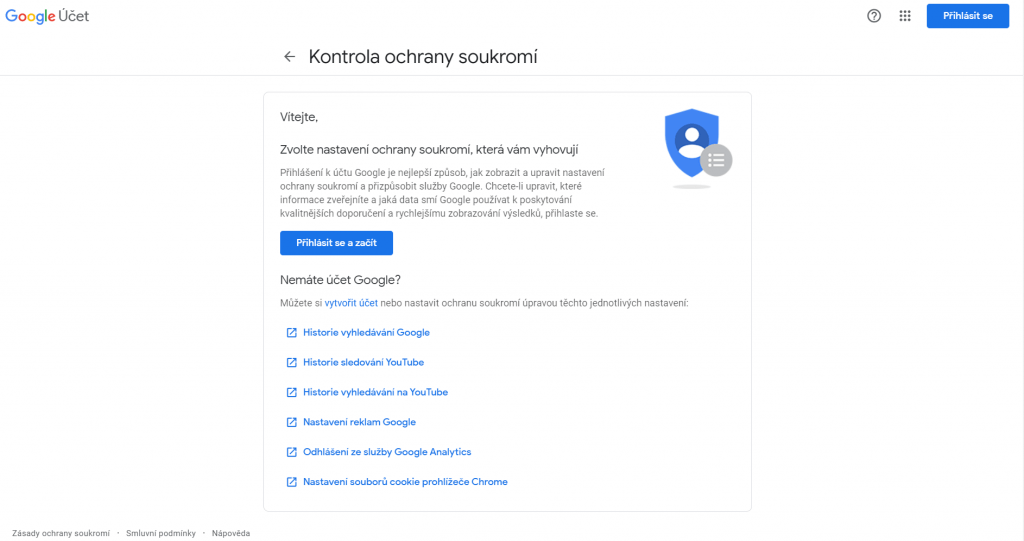This screenshot has height=541, width=1024.
Task: Open Nastavení souborů cookie prohlížeče Chrome link
Action: point(406,482)
